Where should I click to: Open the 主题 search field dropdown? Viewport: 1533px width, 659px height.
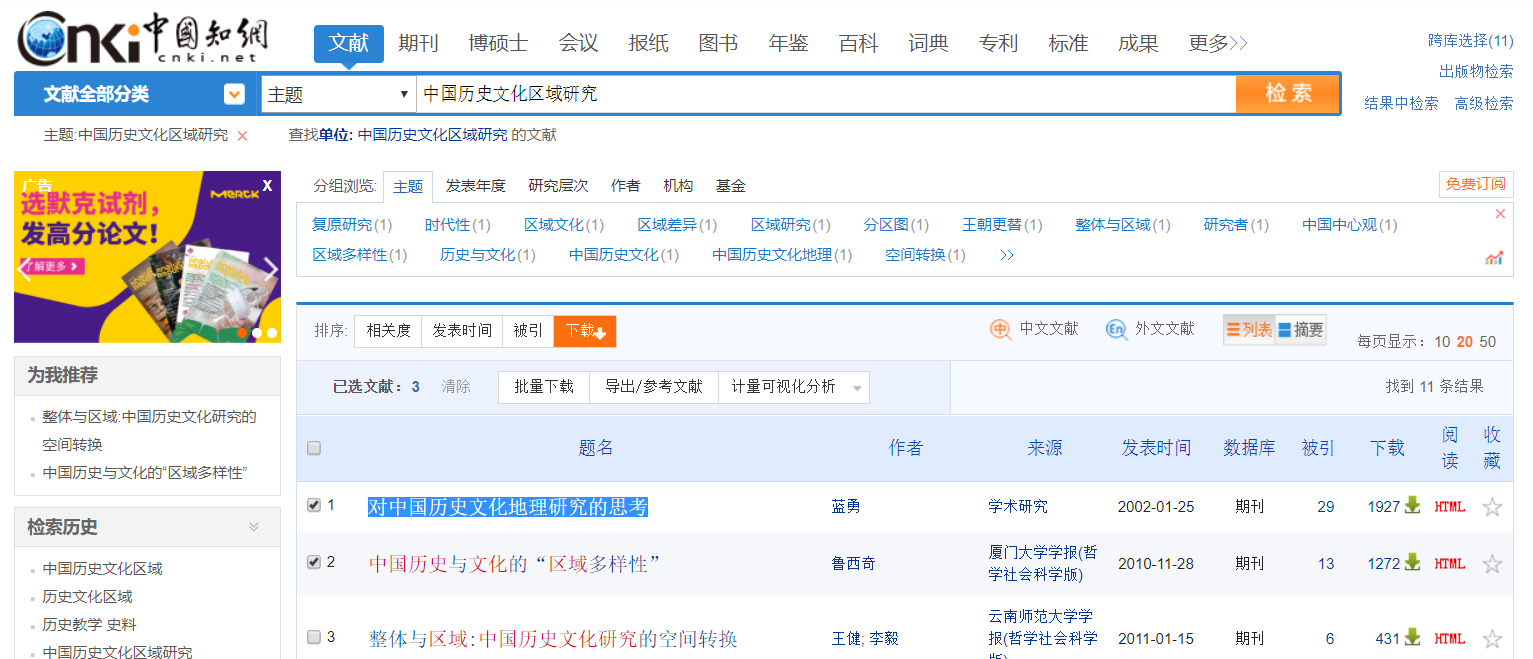(338, 94)
